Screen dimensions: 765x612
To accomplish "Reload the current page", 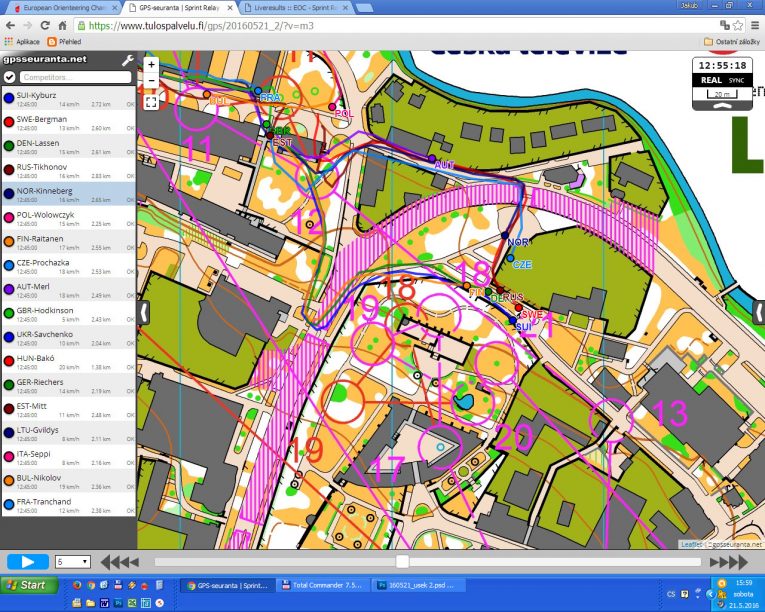I will (45, 25).
